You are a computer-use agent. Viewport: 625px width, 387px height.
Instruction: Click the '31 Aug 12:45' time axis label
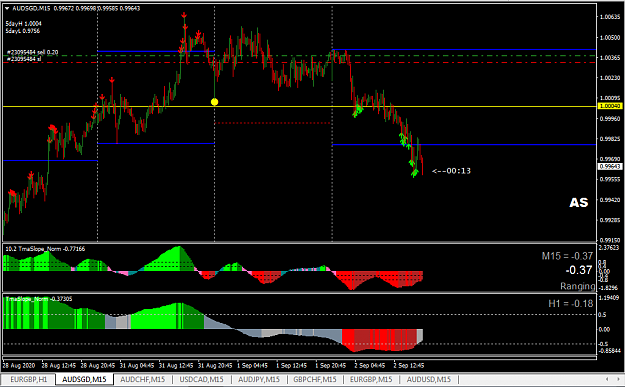tap(176, 365)
